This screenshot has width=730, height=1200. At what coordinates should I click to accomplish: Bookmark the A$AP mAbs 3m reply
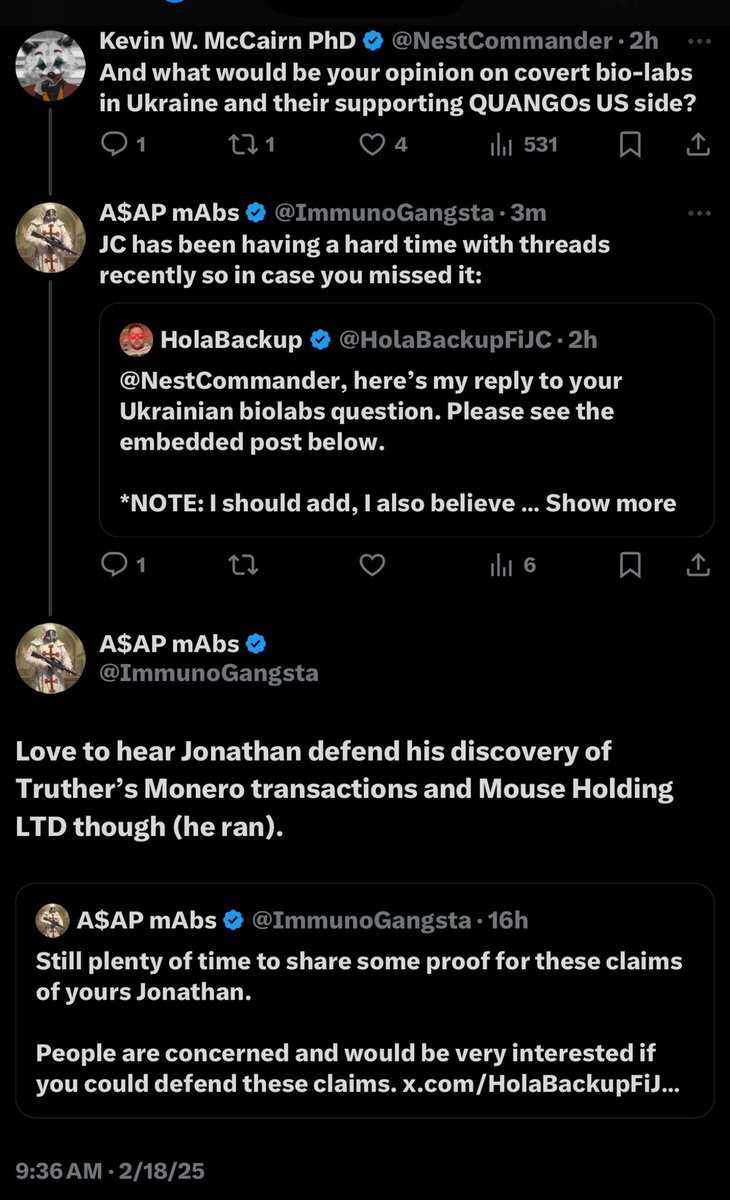pos(630,565)
